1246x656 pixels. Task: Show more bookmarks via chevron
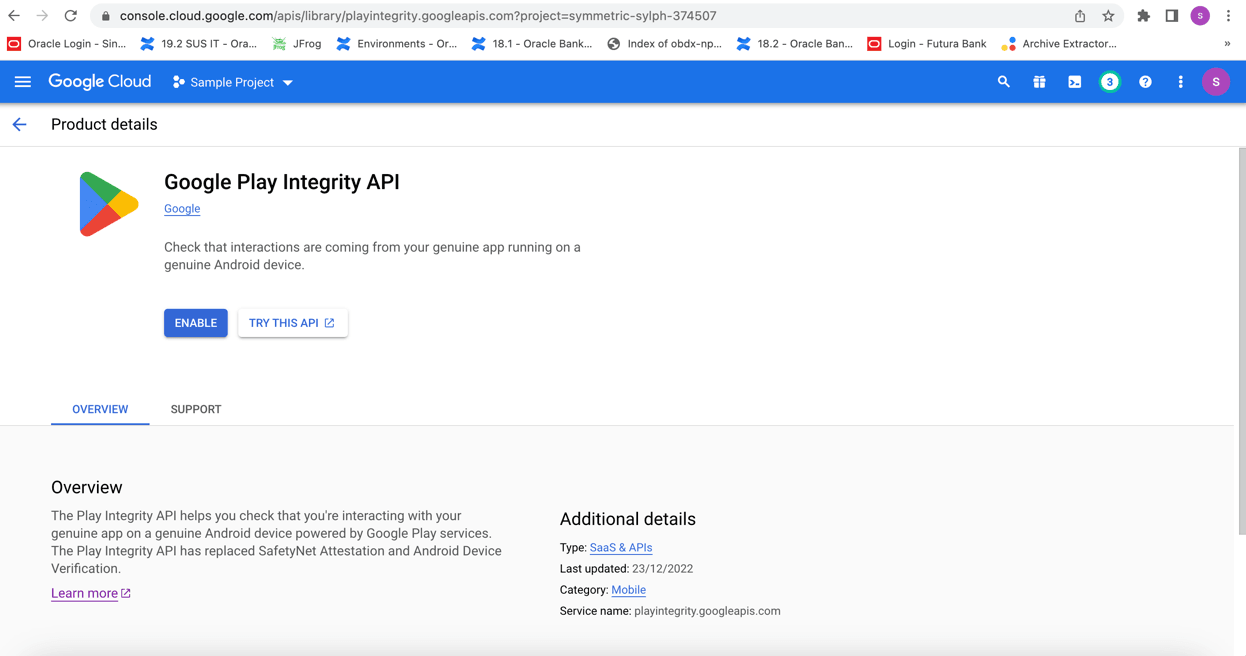(1227, 44)
